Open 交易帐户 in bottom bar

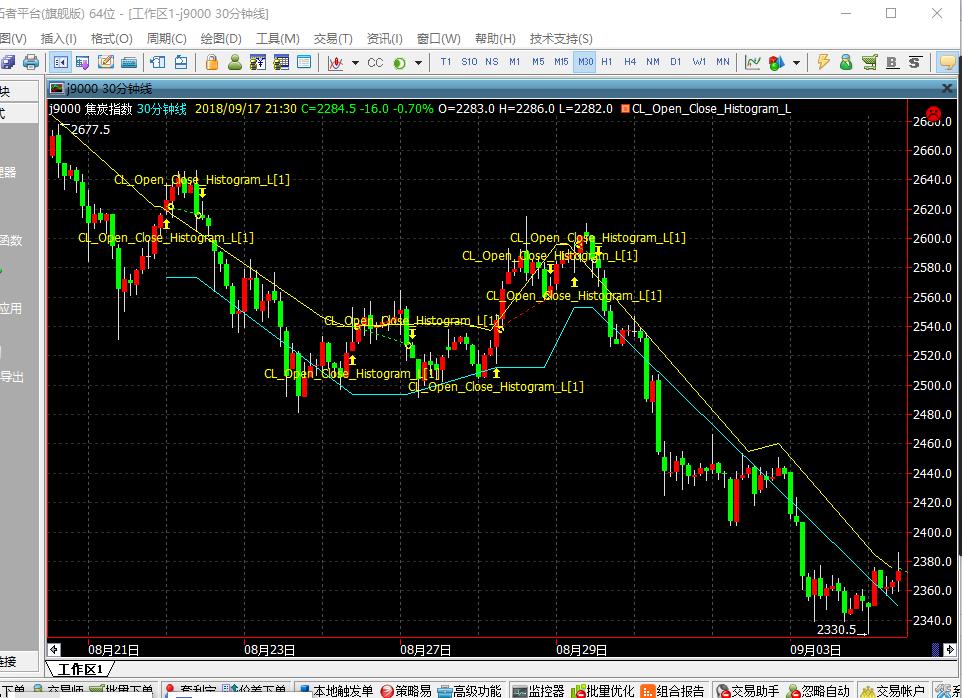891,691
